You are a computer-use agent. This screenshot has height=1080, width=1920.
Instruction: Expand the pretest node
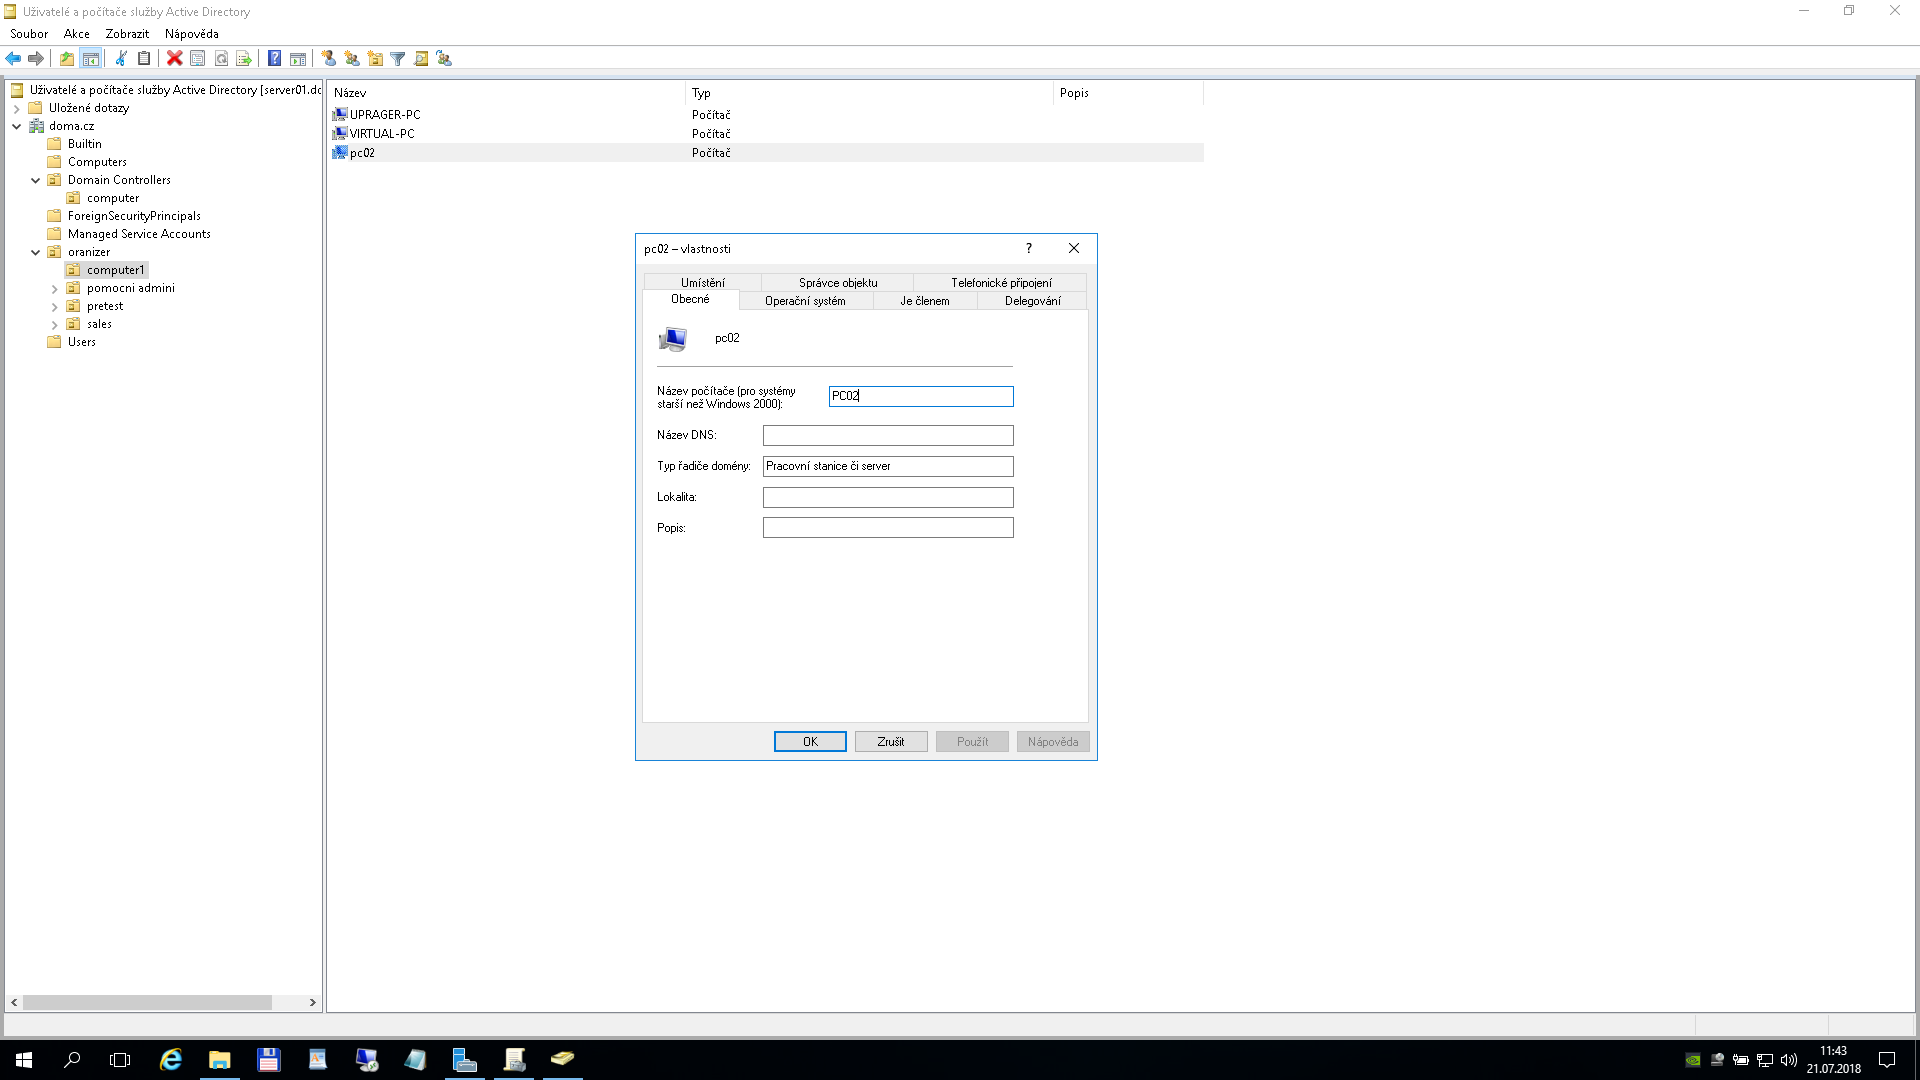(55, 307)
